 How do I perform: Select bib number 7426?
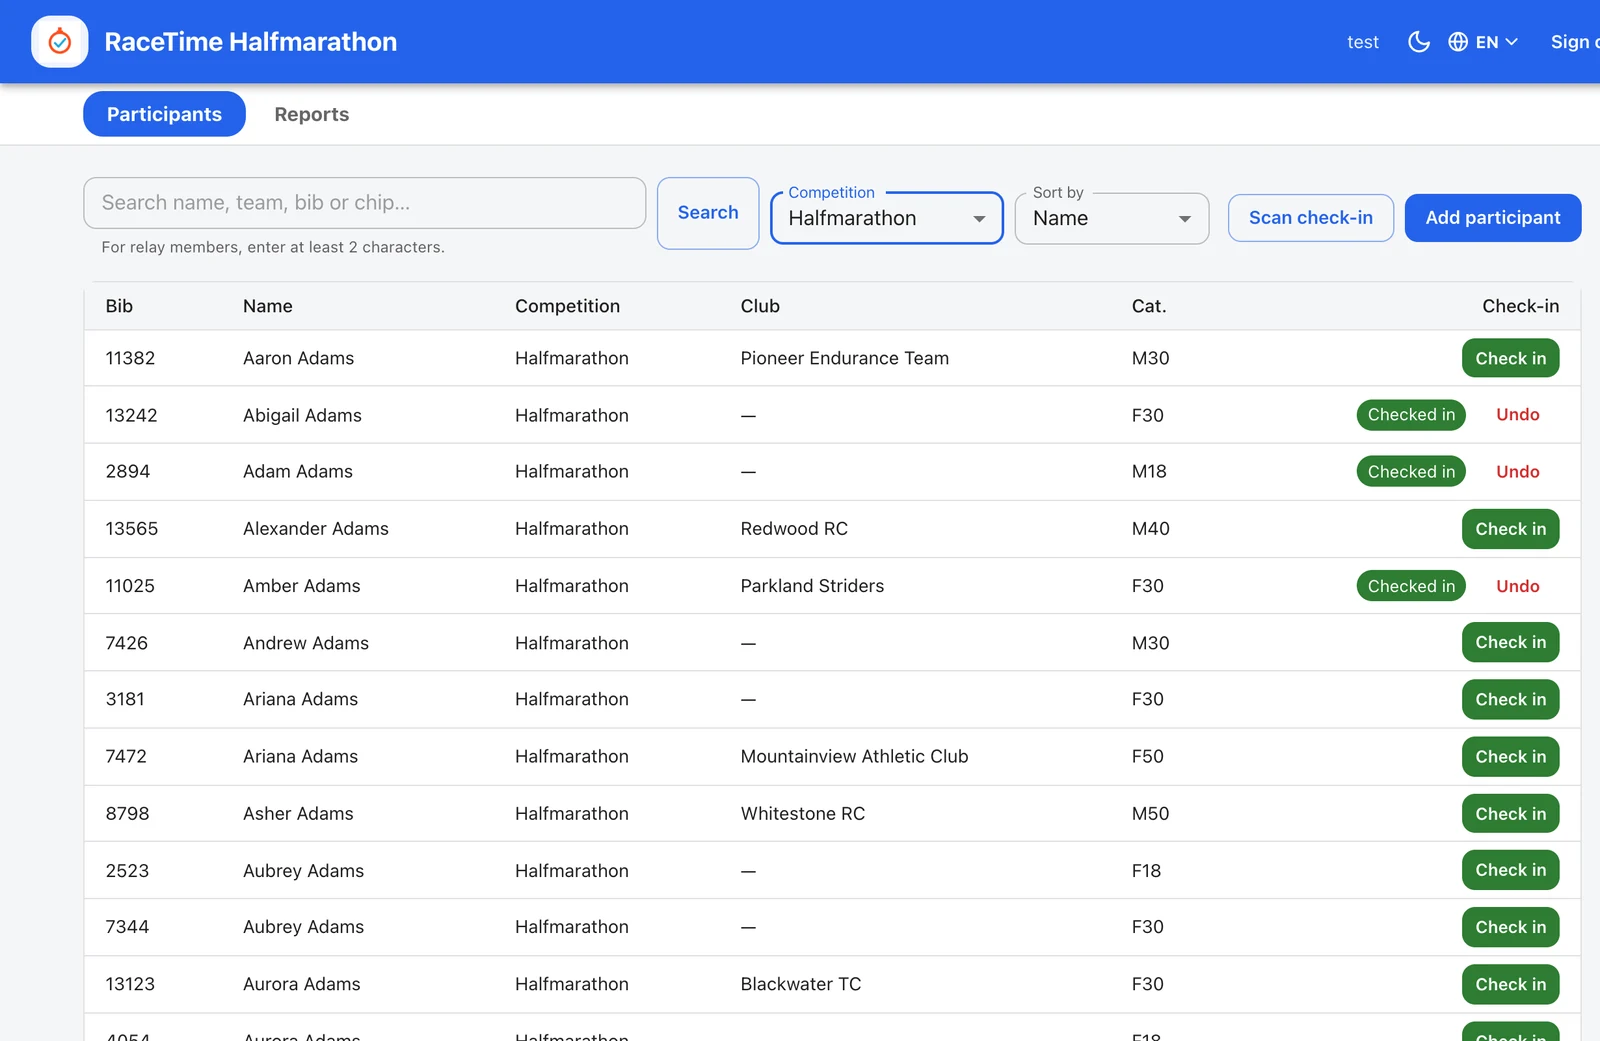(x=126, y=643)
